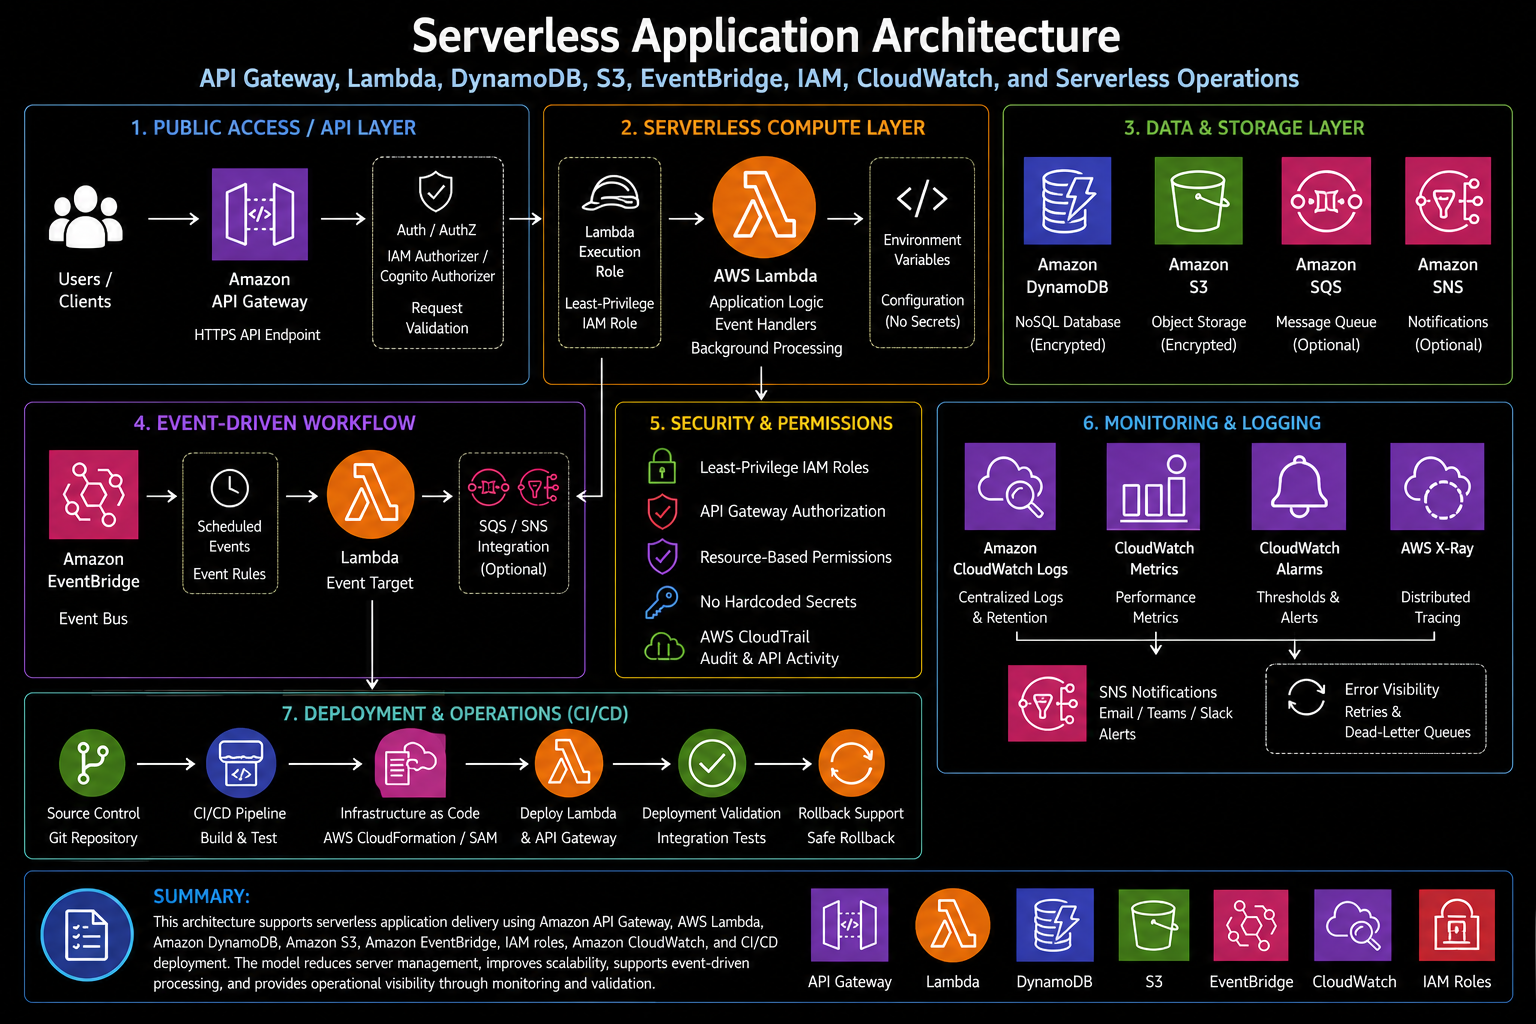Select the AWS CloudTrail cloud icon

664,648
